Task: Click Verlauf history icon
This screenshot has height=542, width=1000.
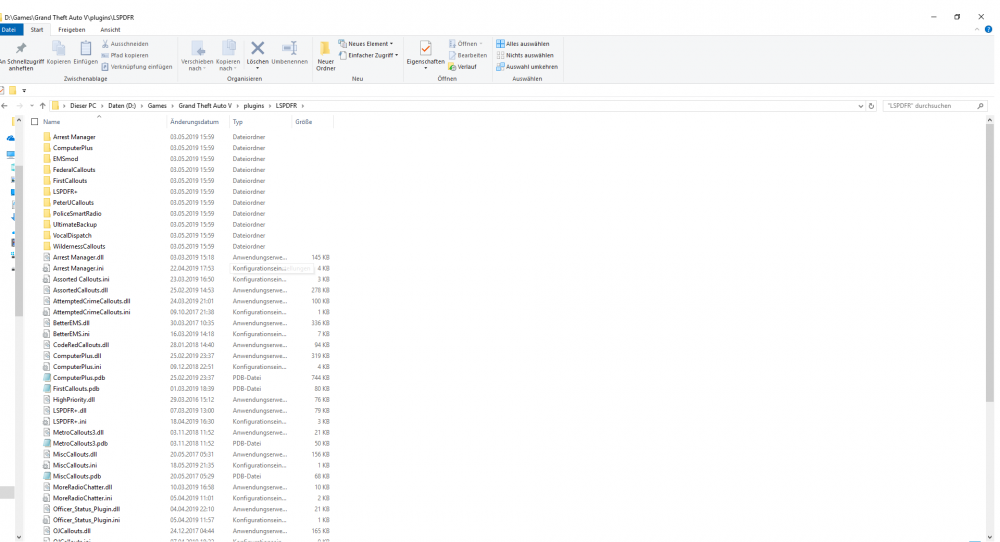Action: [x=452, y=67]
